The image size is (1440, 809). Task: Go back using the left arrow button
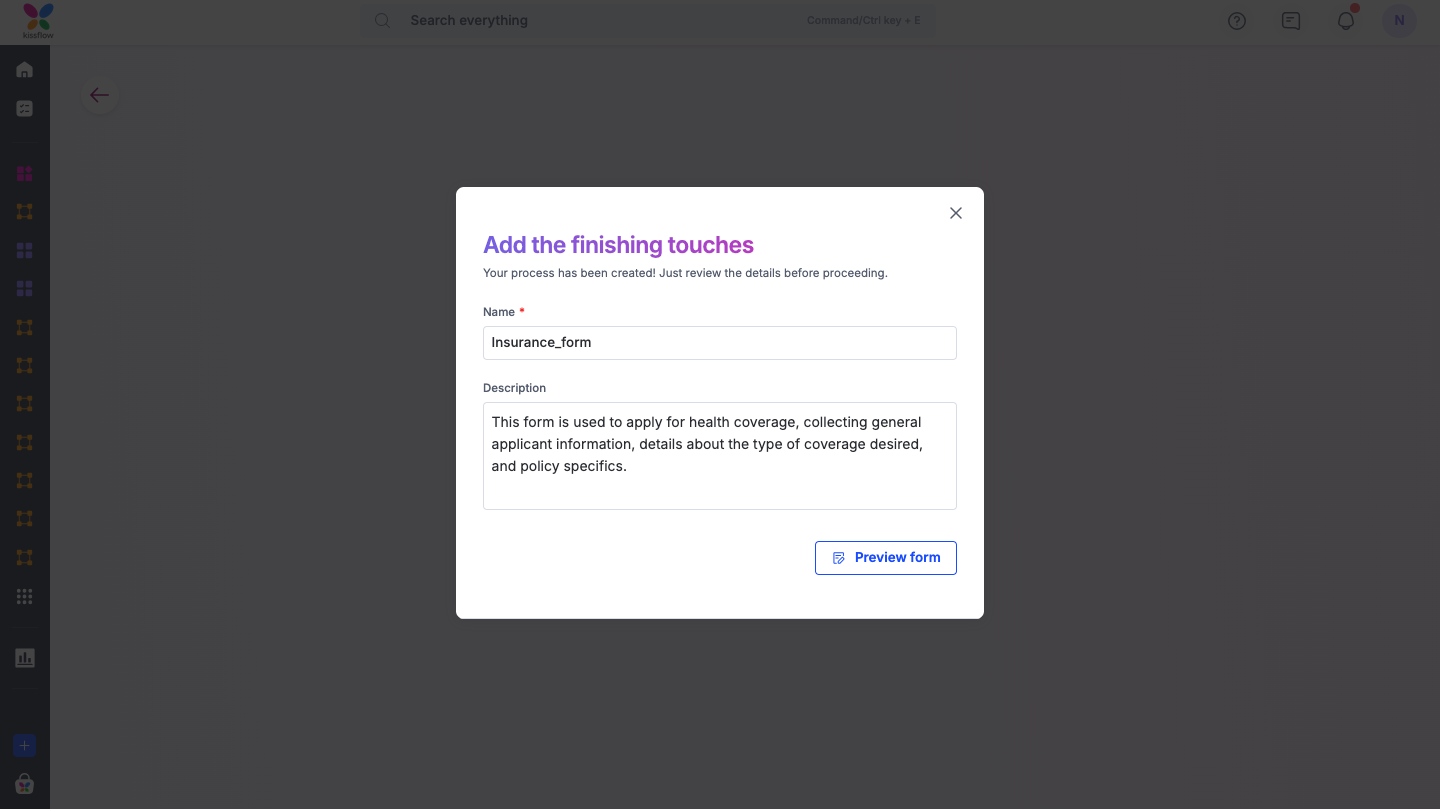[x=99, y=95]
